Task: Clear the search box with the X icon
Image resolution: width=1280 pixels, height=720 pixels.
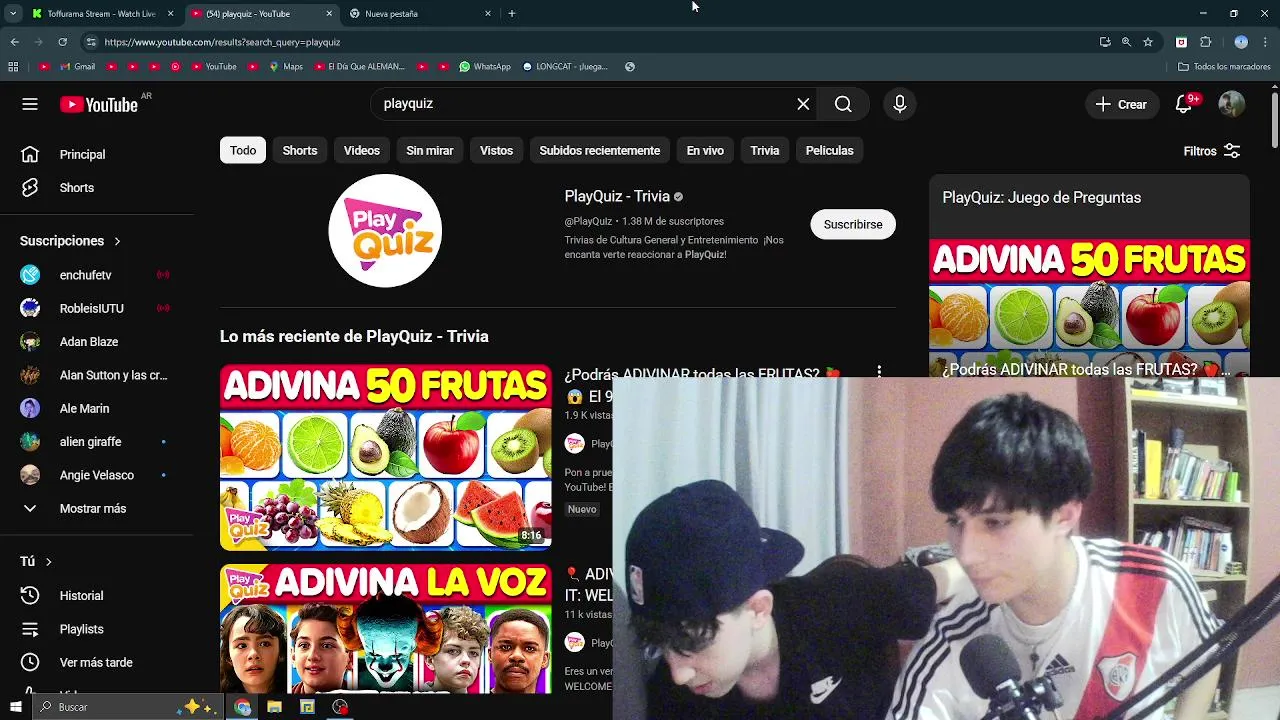Action: pyautogui.click(x=803, y=104)
